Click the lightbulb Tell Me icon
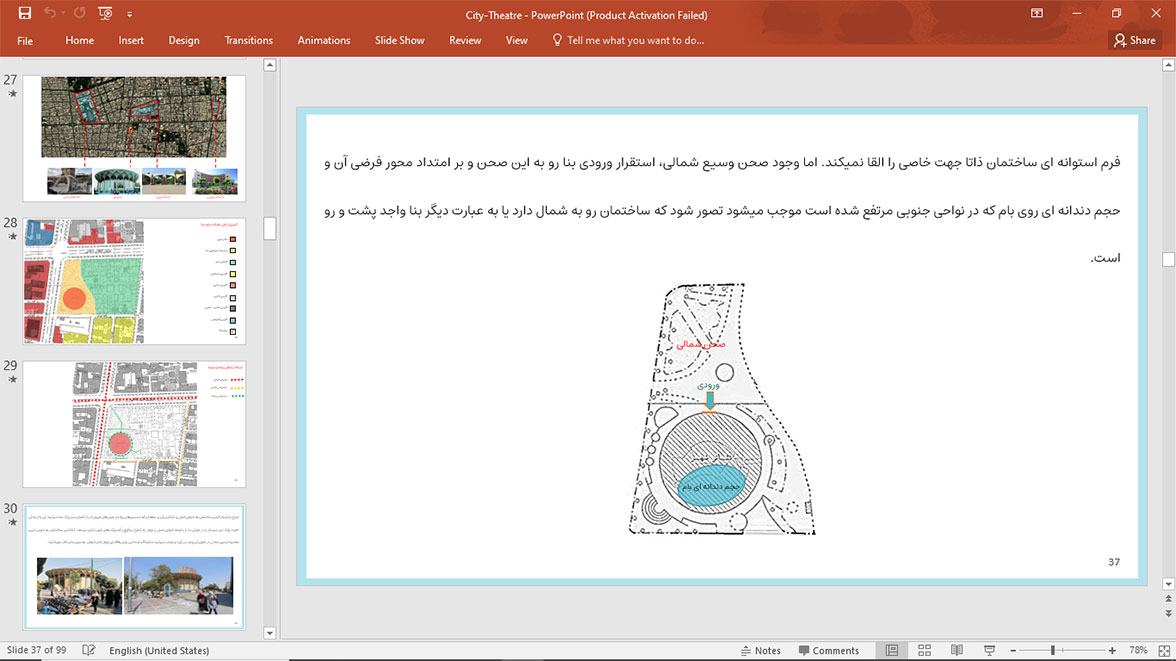The image size is (1176, 661). (556, 40)
